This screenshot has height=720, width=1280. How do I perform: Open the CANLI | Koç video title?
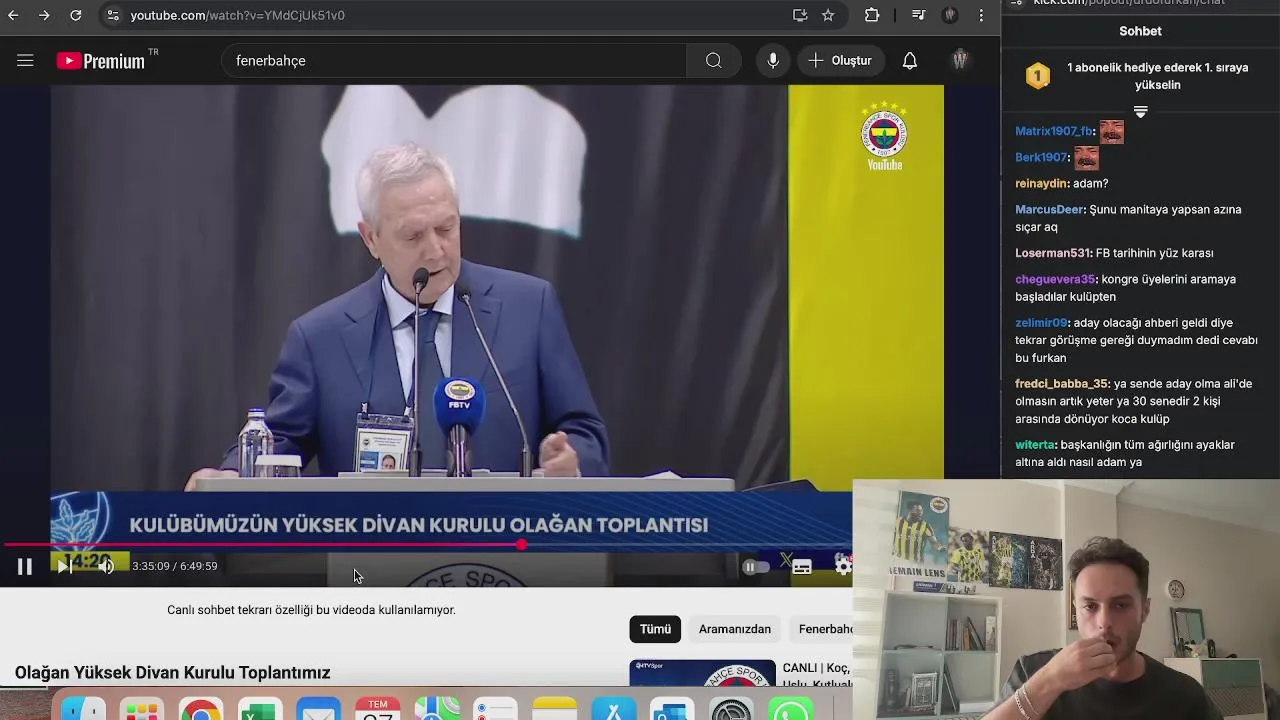pyautogui.click(x=817, y=675)
